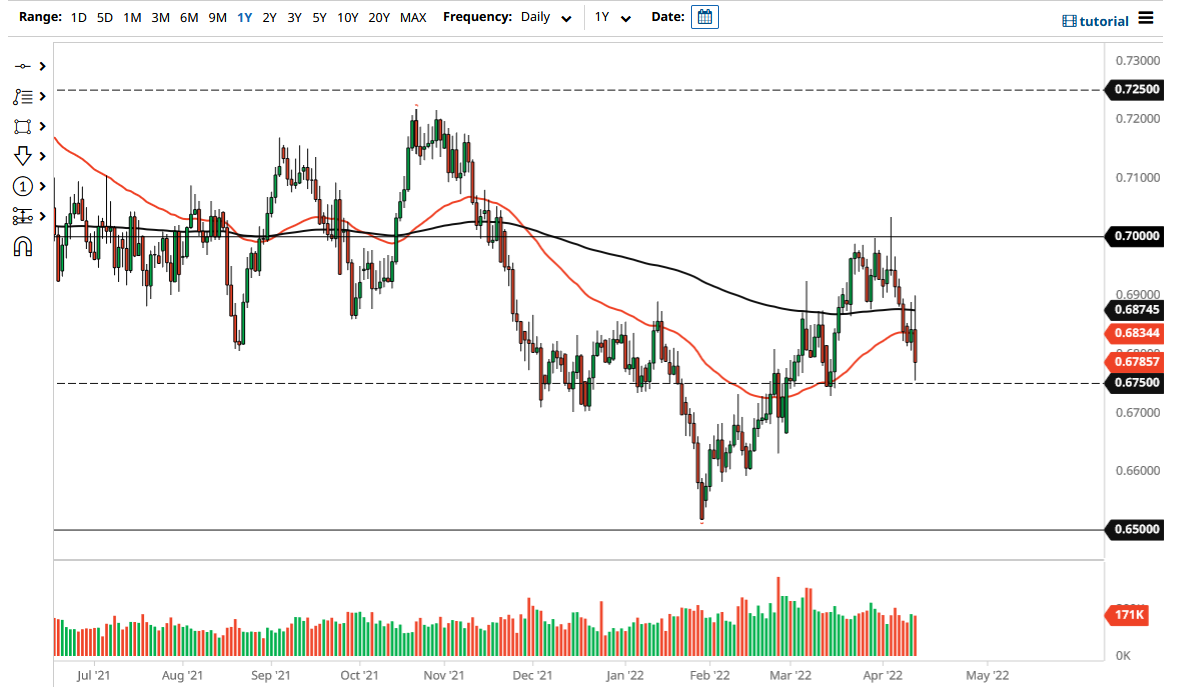Select the MAX range tab
This screenshot has height=699, width=1177.
click(x=413, y=17)
